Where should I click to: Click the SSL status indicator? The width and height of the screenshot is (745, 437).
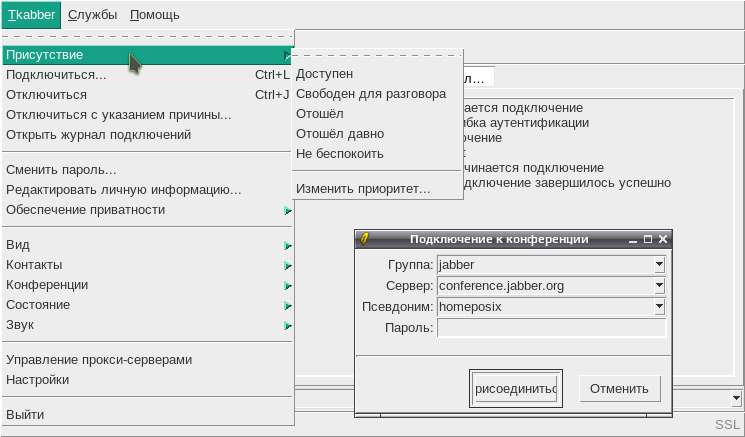727,425
